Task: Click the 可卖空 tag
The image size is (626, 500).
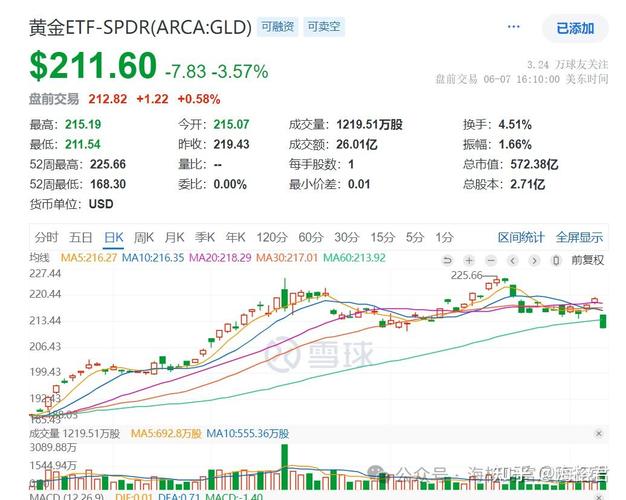Action: (x=324, y=27)
